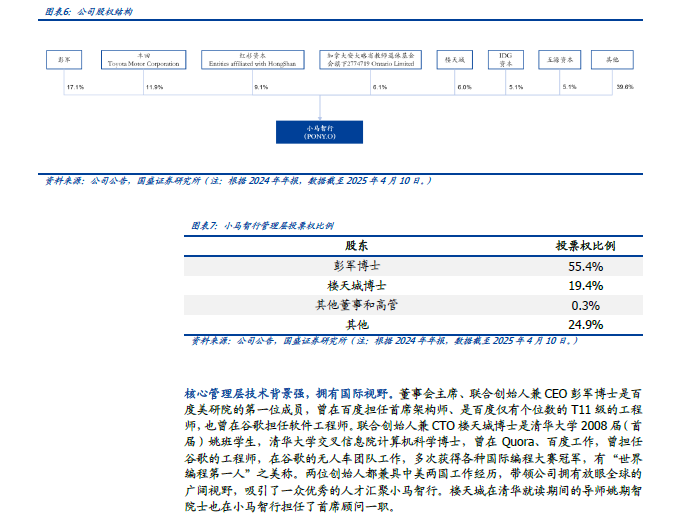Click the 图表7 小马智行管理层投票权比例 heading
The height and width of the screenshot is (519, 677).
point(263,226)
